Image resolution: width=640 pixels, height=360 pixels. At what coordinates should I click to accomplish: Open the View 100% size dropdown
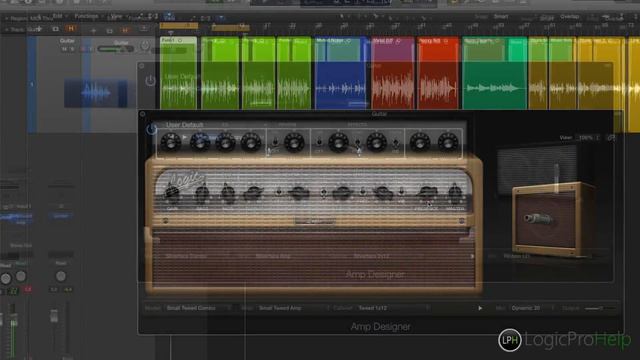click(587, 138)
